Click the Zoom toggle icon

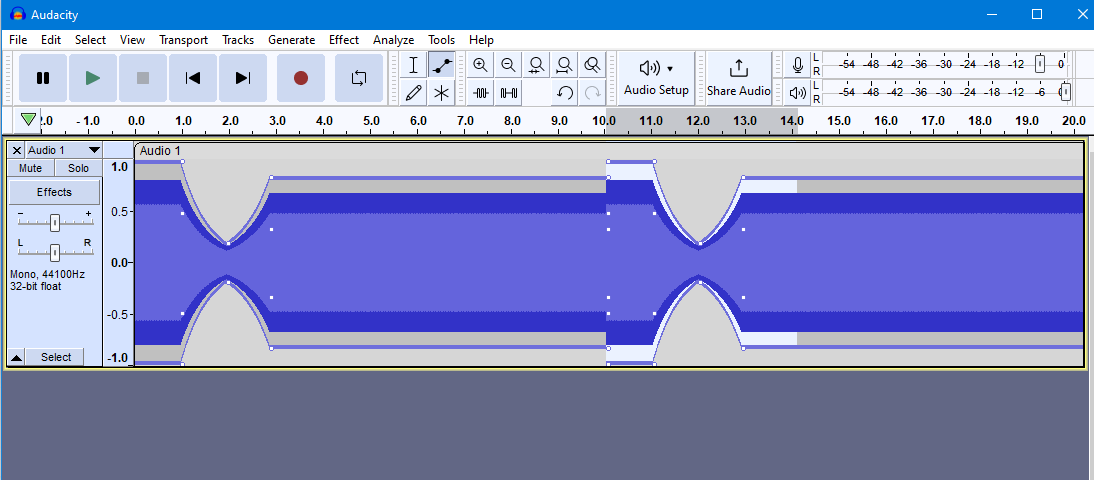tap(592, 66)
